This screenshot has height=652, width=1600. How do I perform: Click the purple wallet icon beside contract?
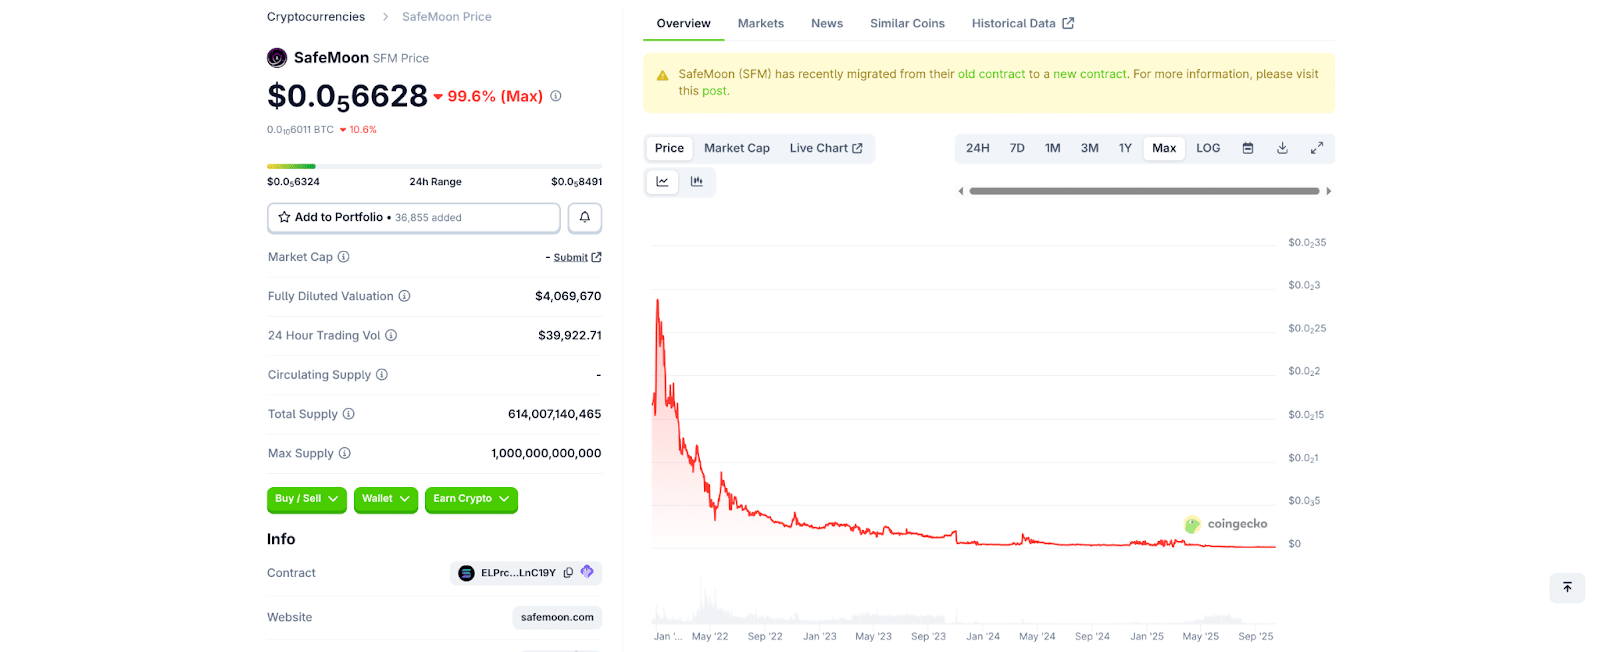point(587,572)
